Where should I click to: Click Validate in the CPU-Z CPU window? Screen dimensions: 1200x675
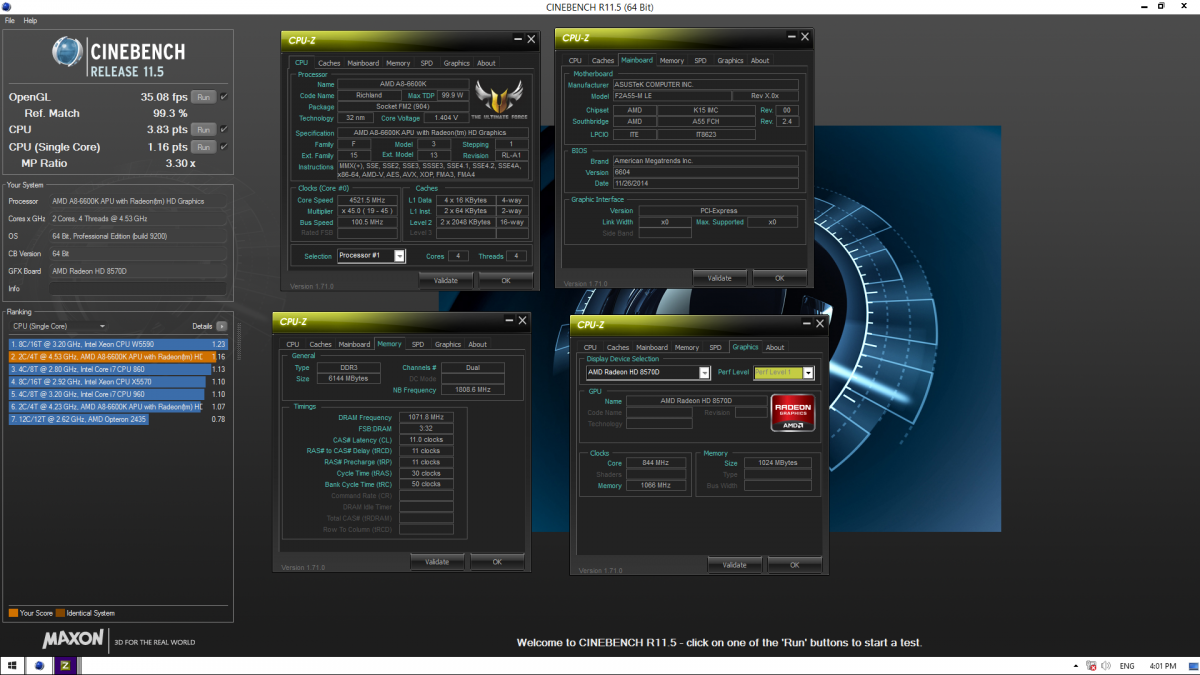coord(445,281)
